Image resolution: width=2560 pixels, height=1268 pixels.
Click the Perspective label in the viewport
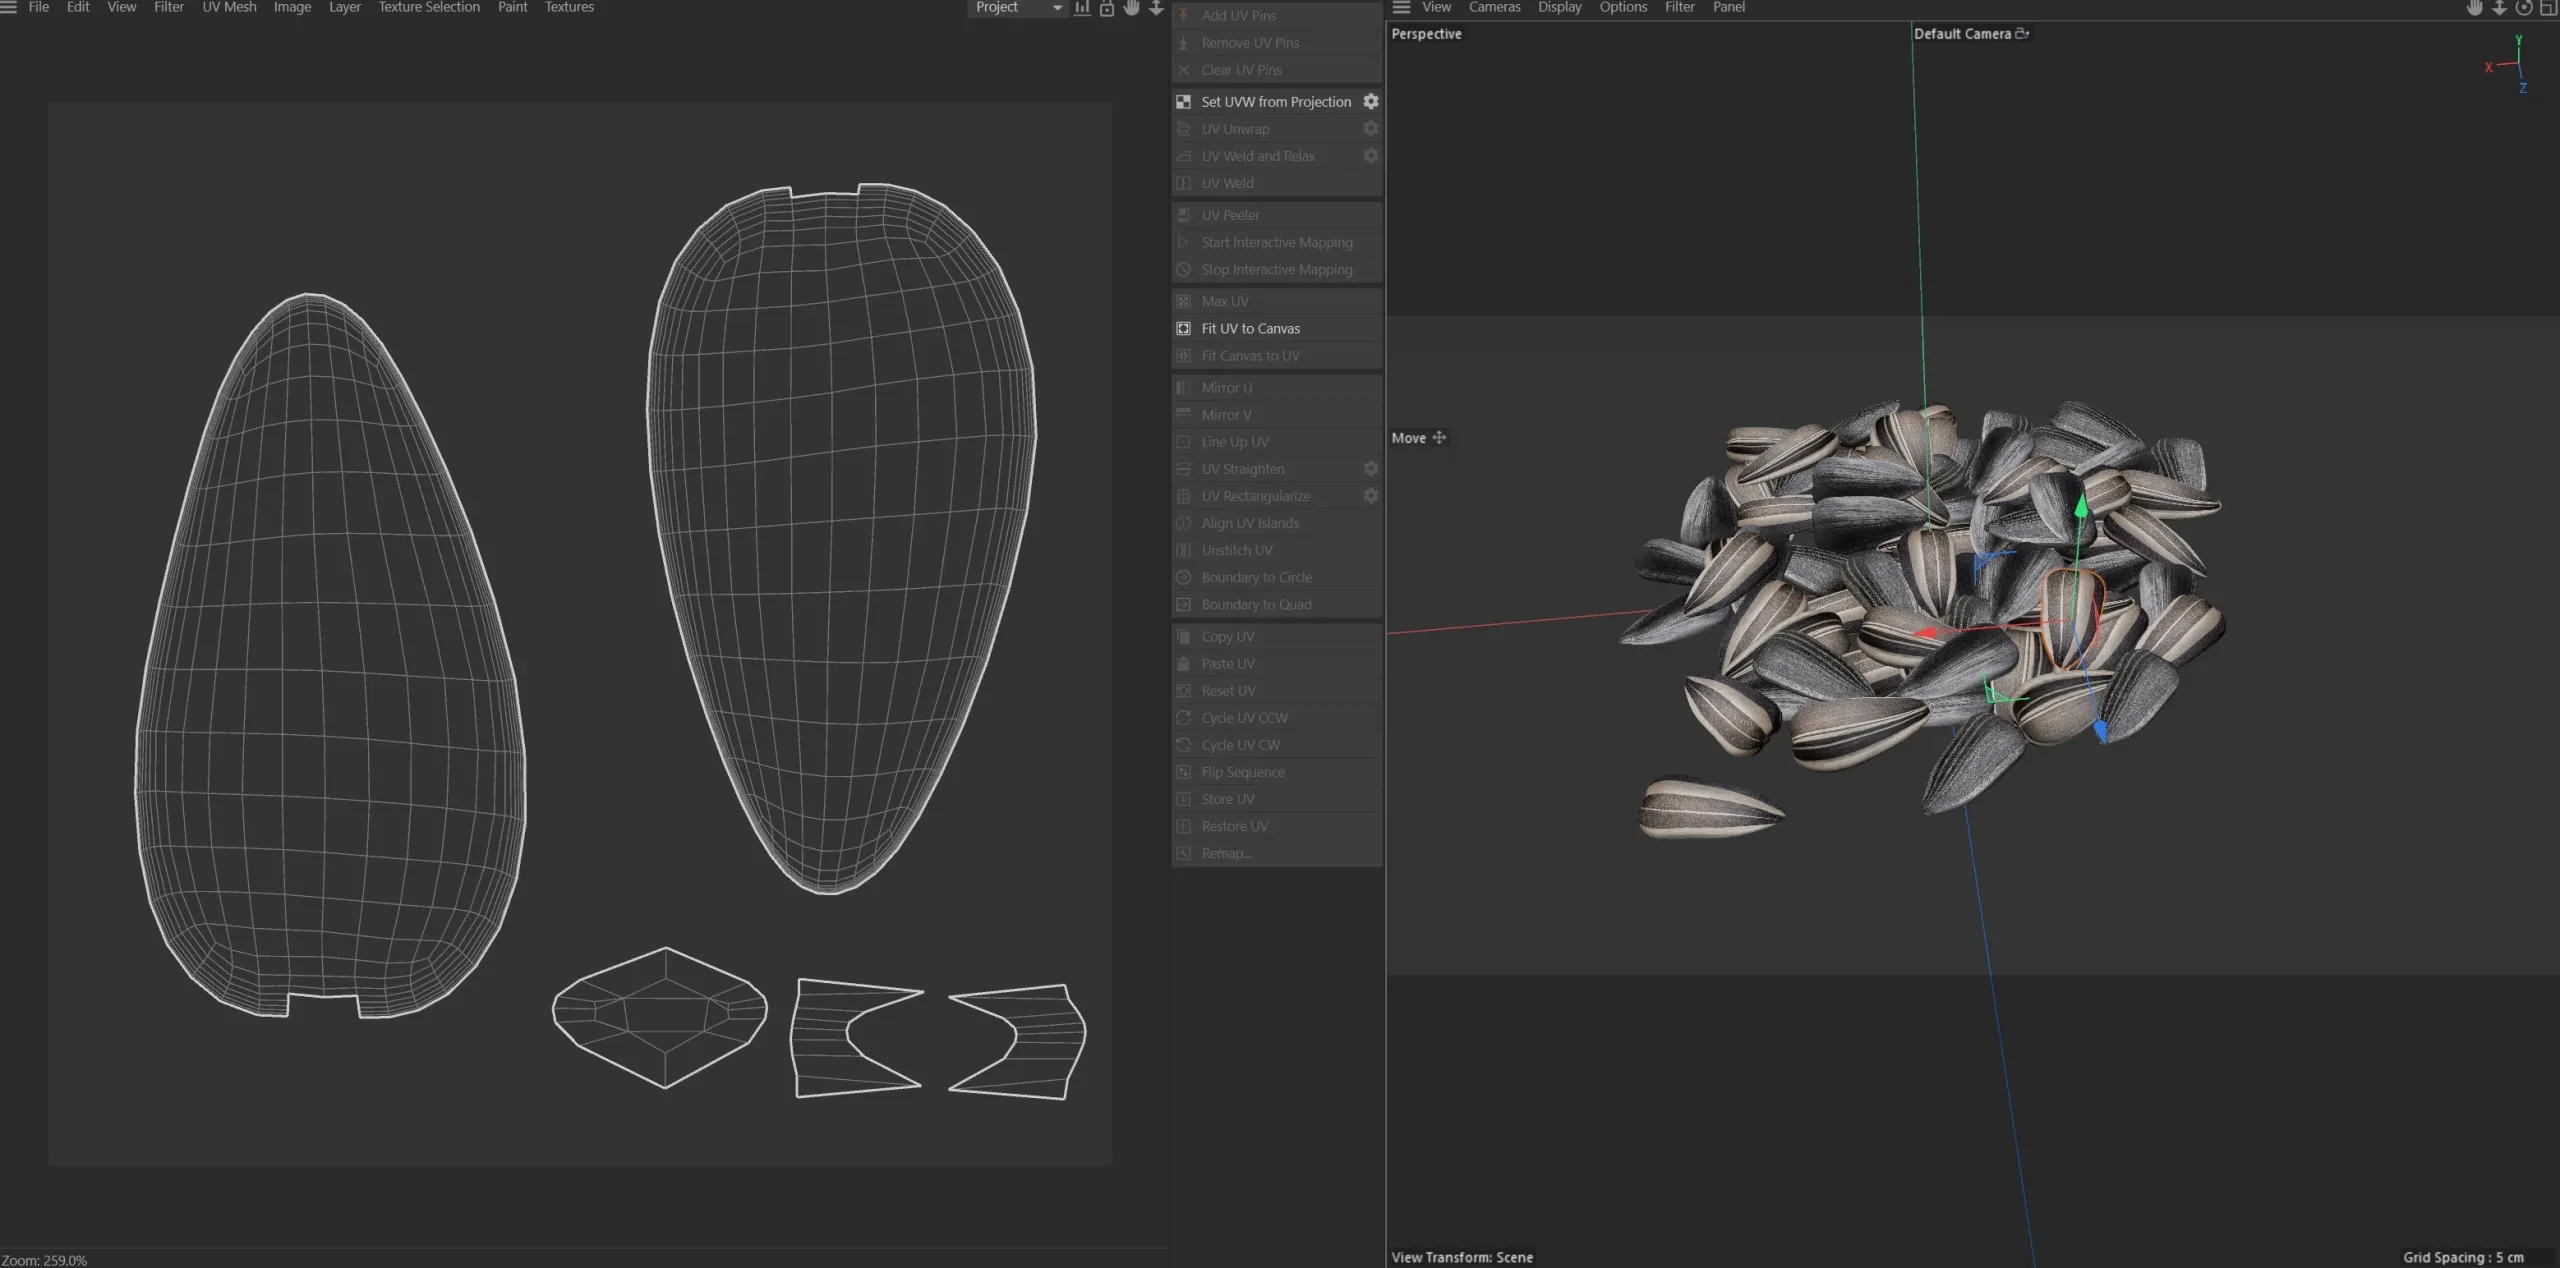click(1425, 33)
